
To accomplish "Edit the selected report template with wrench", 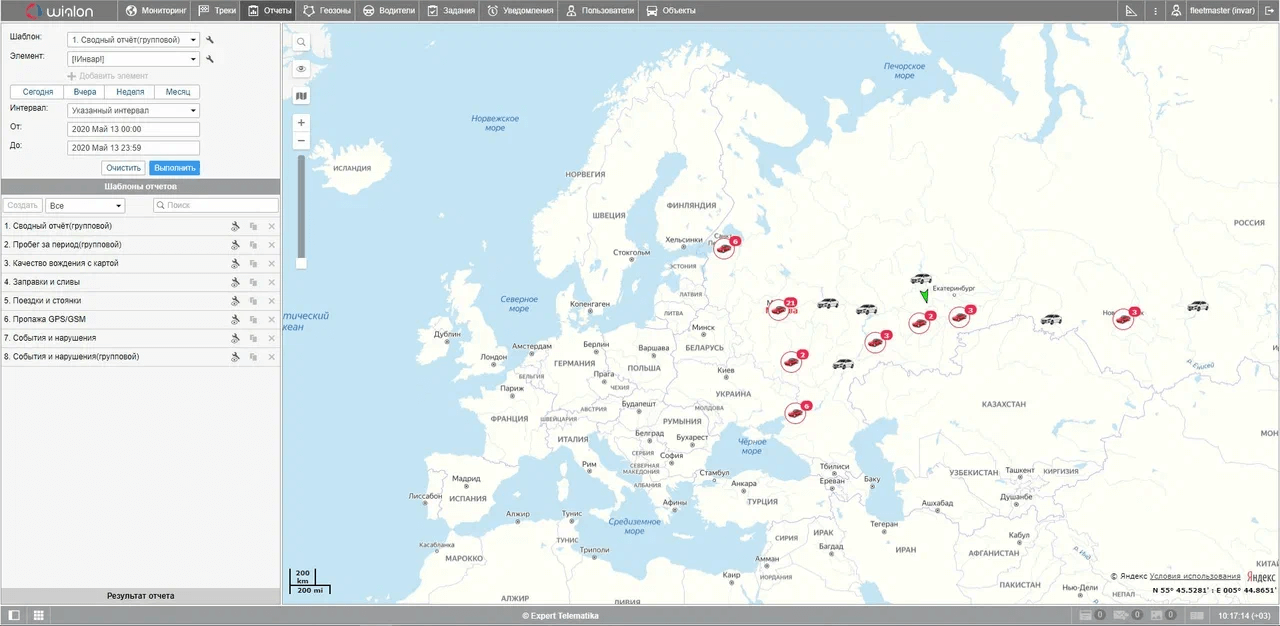I will point(210,40).
